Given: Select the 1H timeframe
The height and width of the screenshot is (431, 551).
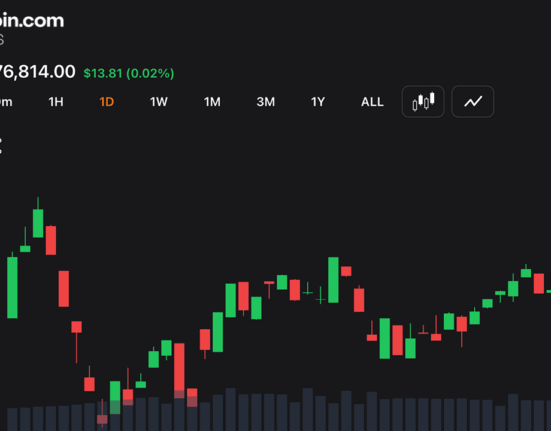Looking at the screenshot, I should click(x=56, y=102).
